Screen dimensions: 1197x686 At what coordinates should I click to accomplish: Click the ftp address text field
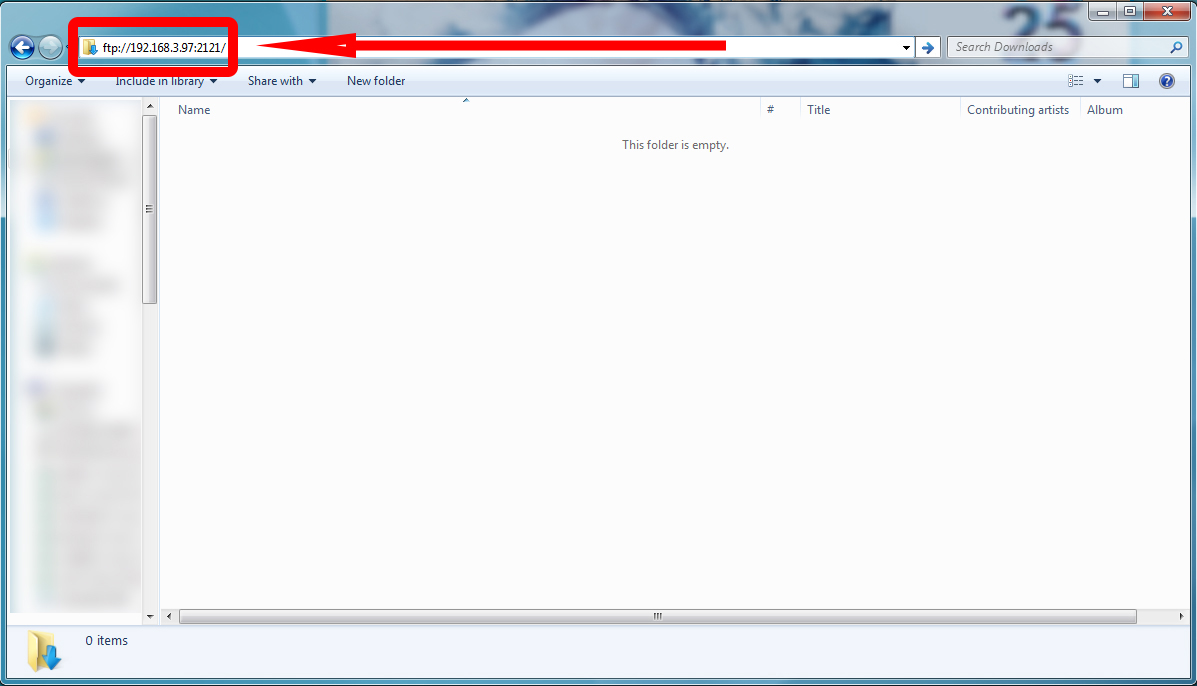500,47
